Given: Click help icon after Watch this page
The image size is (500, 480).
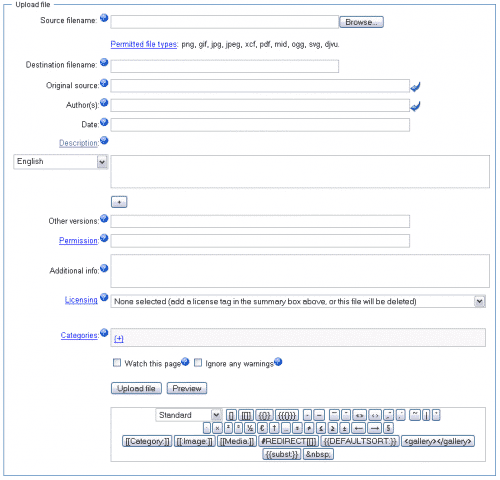Looking at the screenshot, I should [185, 362].
